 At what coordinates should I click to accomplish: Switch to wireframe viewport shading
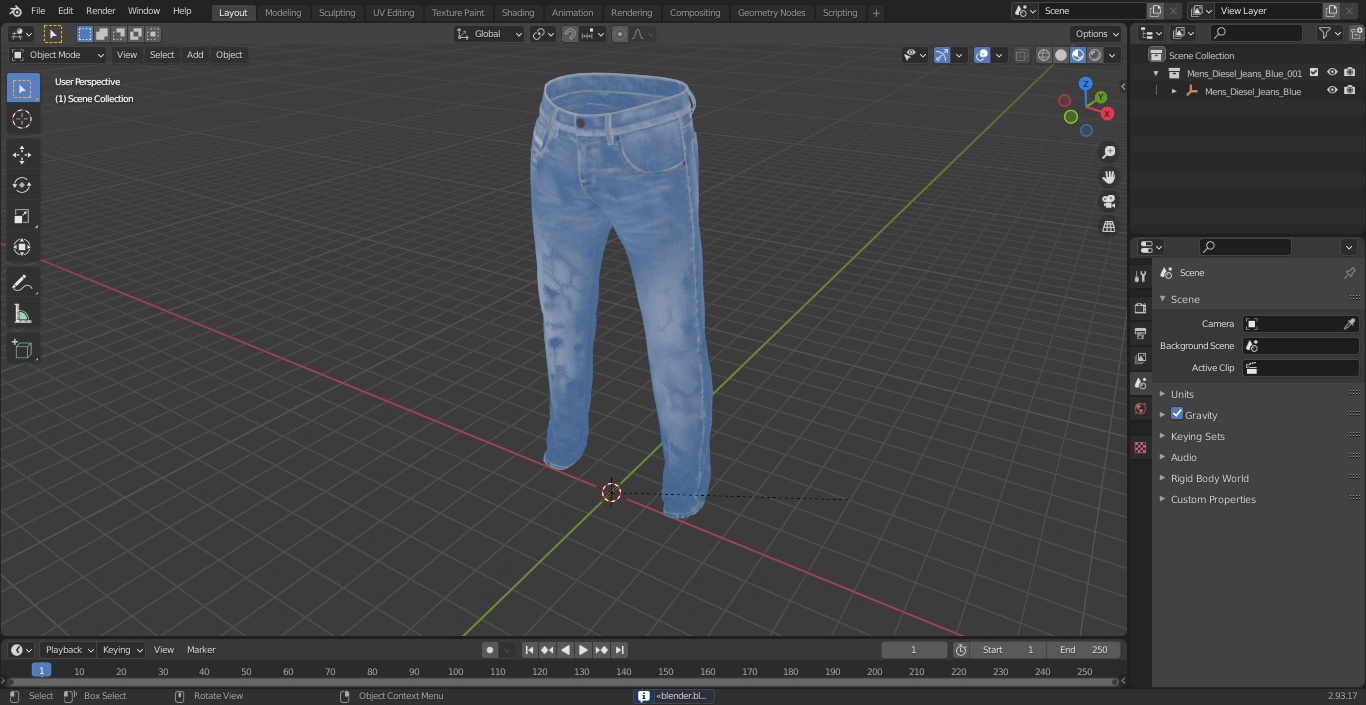pos(1044,55)
